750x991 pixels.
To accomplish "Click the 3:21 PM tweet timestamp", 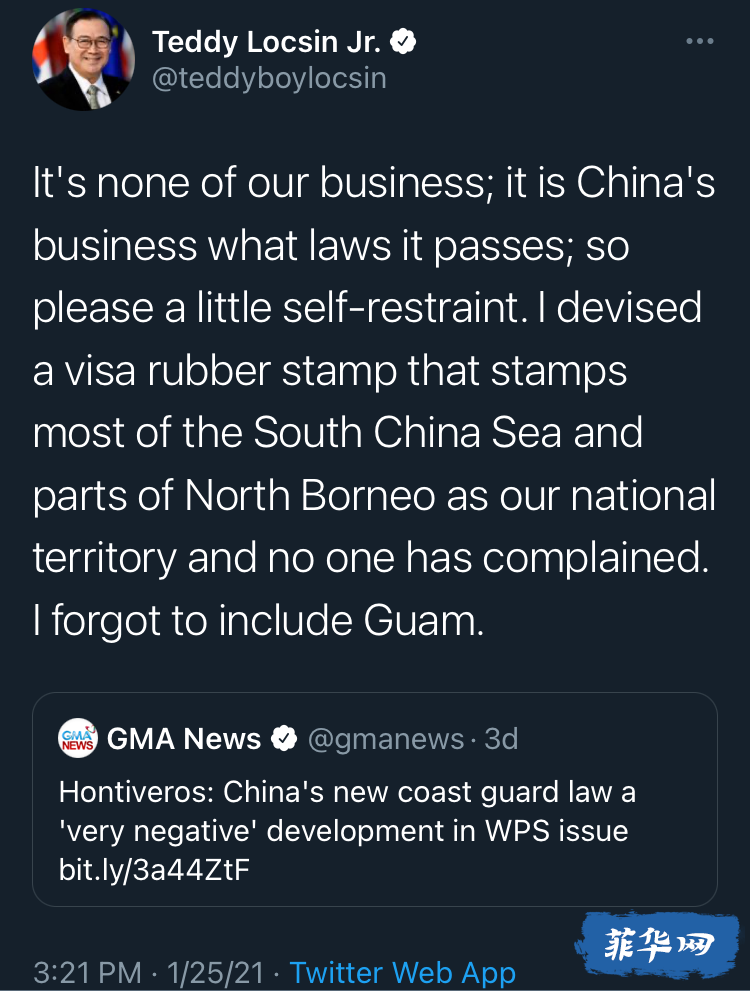I will click(x=87, y=973).
